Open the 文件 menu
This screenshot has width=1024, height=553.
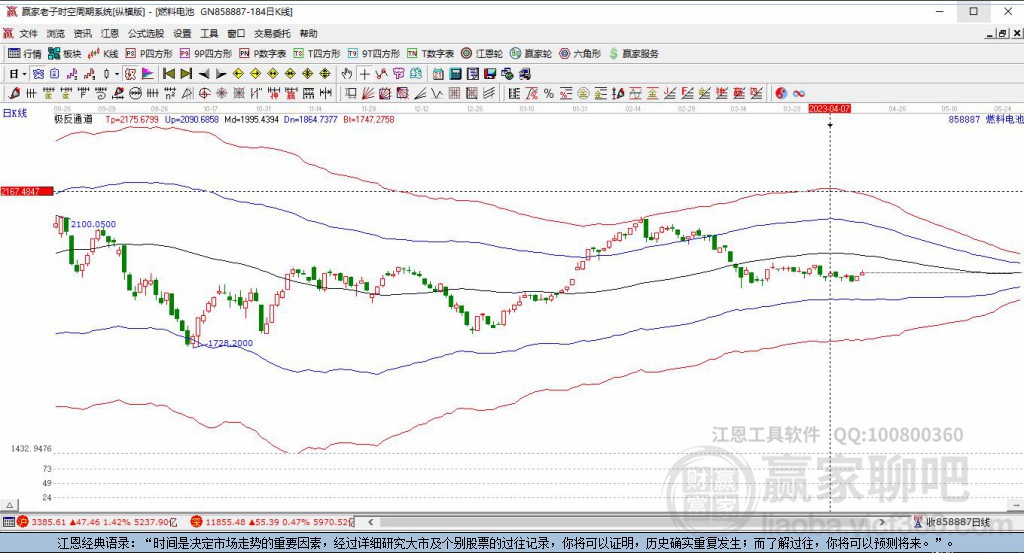pos(28,33)
